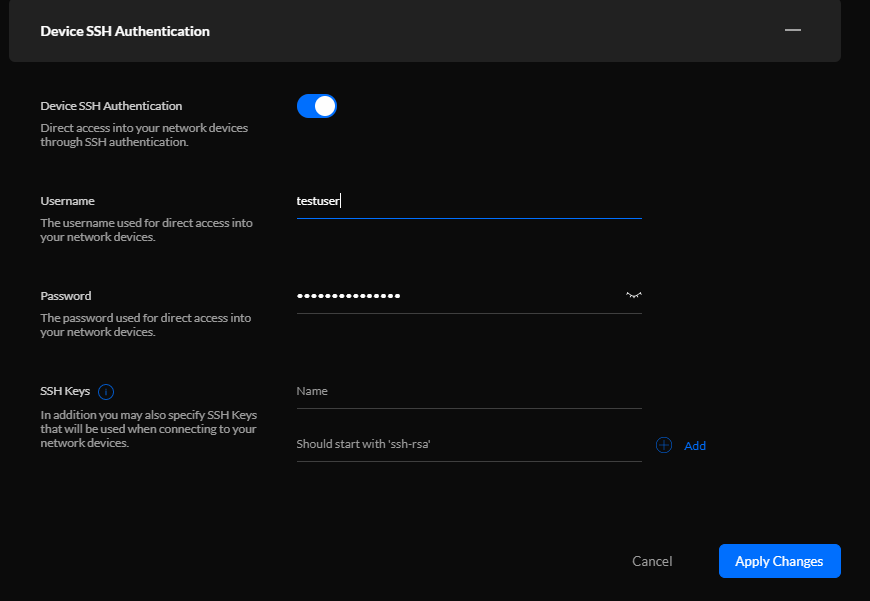Click the Add link for SSH keys
870x601 pixels.
(x=695, y=446)
